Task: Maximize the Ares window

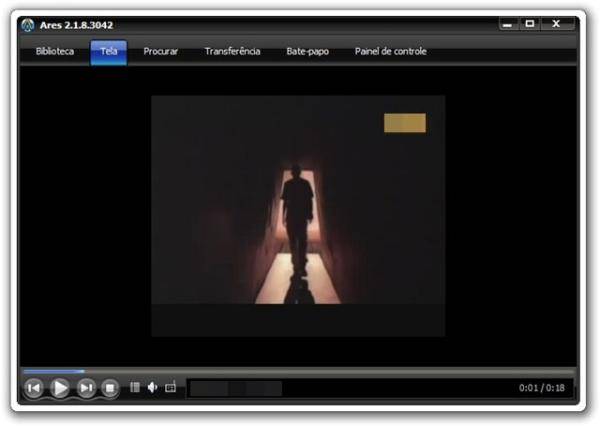Action: (530, 24)
